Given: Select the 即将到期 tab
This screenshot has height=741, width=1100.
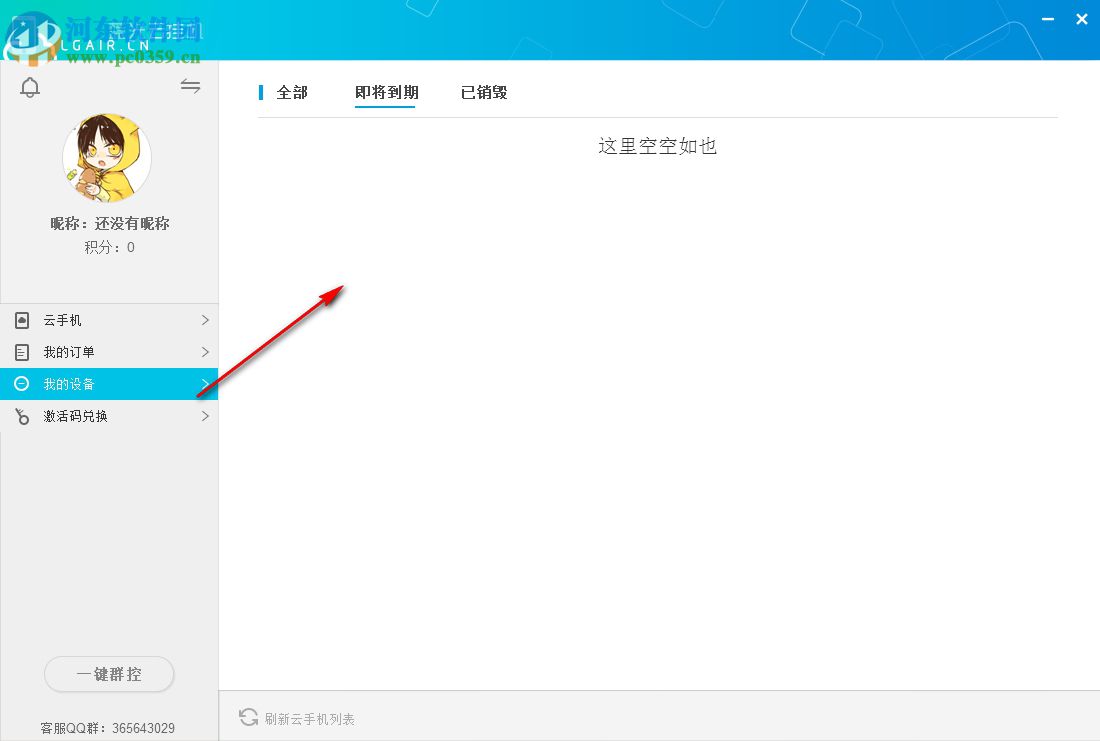Looking at the screenshot, I should point(386,92).
